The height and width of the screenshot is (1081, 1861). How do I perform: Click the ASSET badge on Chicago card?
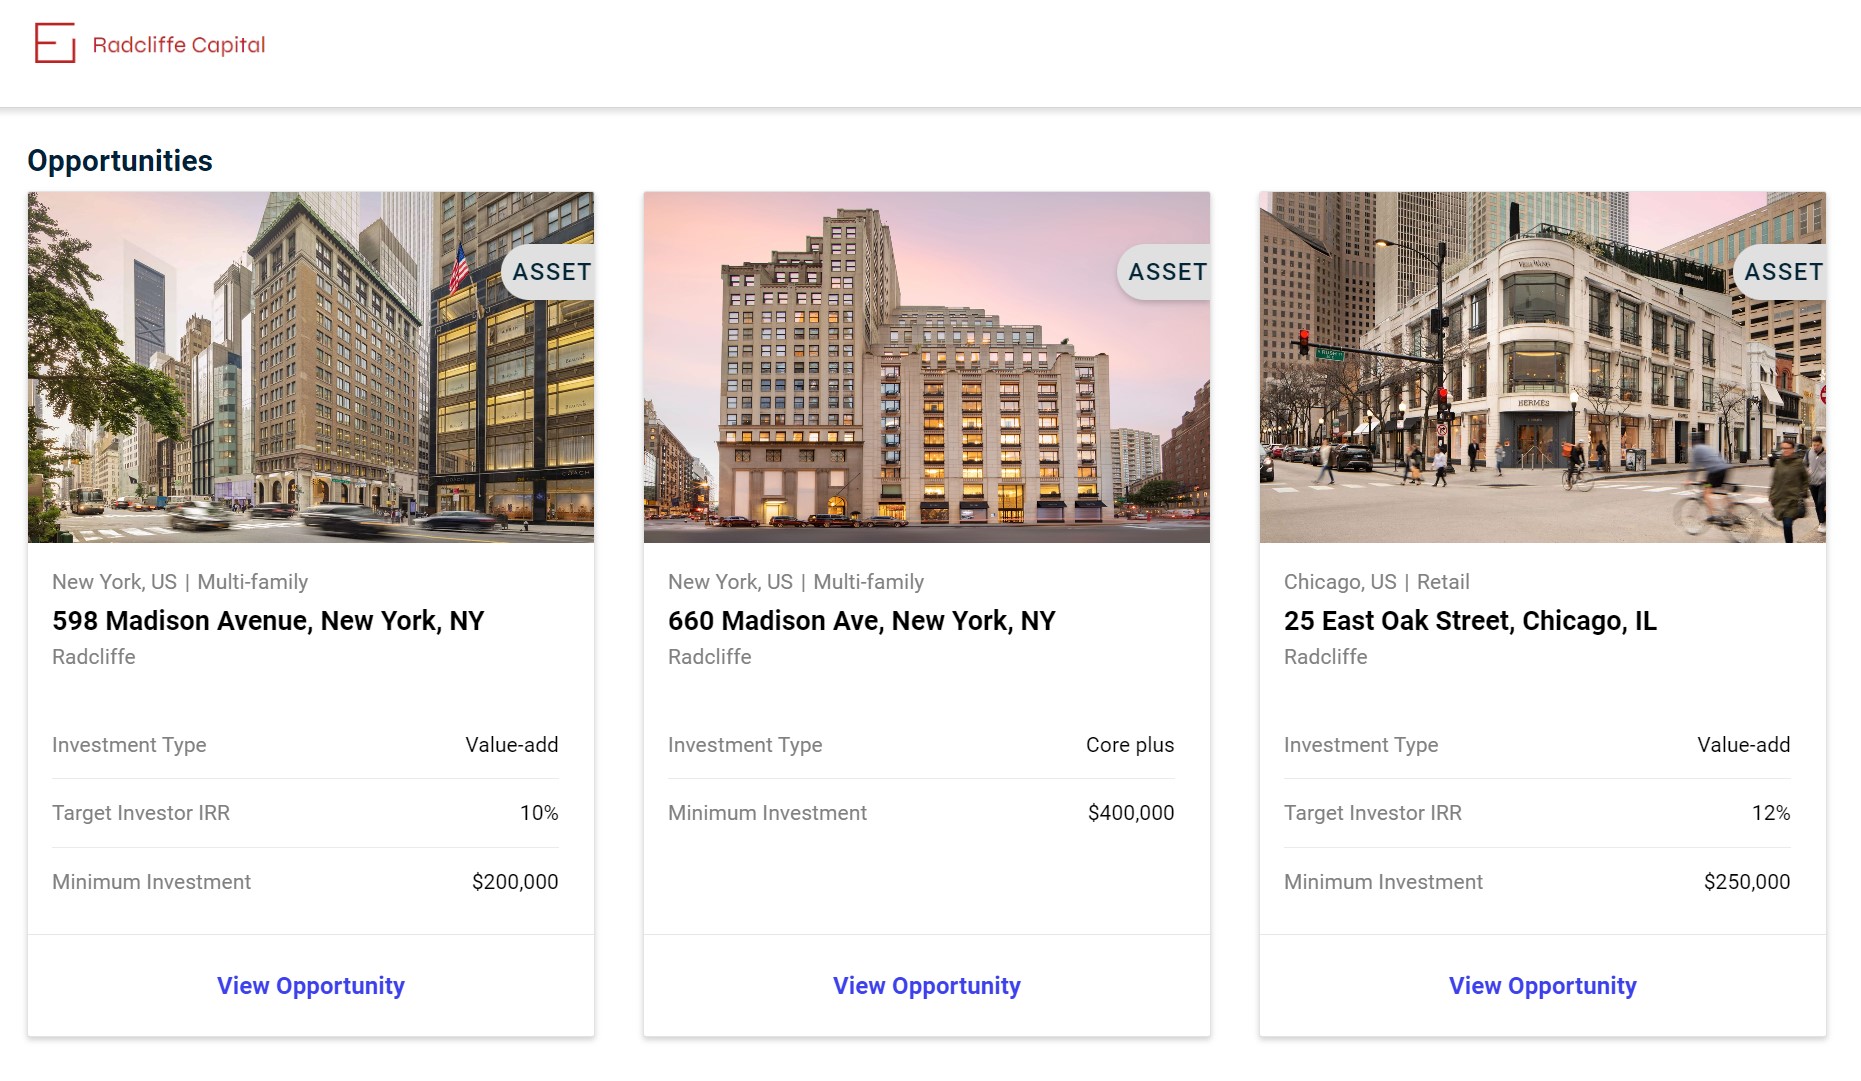coord(1783,272)
